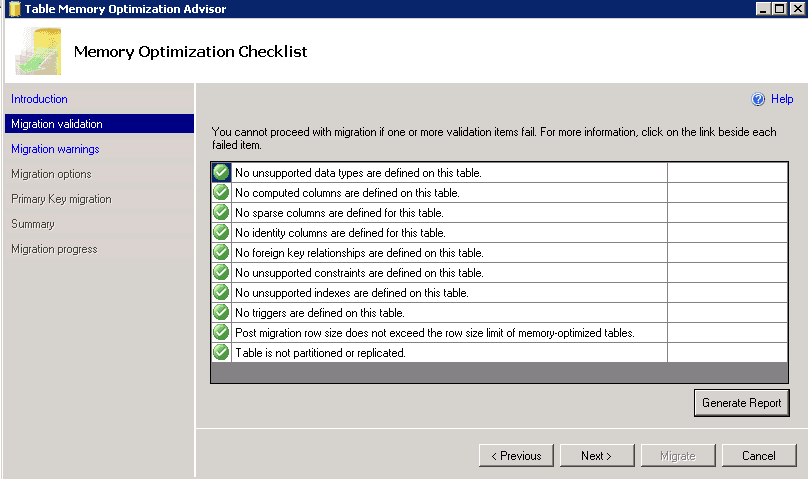This screenshot has width=808, height=479.
Task: Open the Help link
Action: point(782,99)
